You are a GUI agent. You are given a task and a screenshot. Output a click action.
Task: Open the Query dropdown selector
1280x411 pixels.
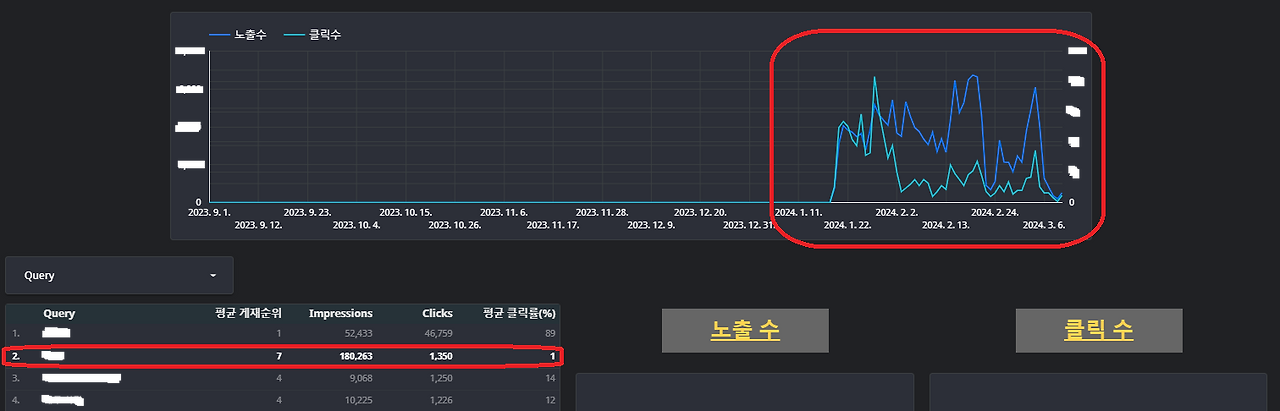pyautogui.click(x=119, y=275)
